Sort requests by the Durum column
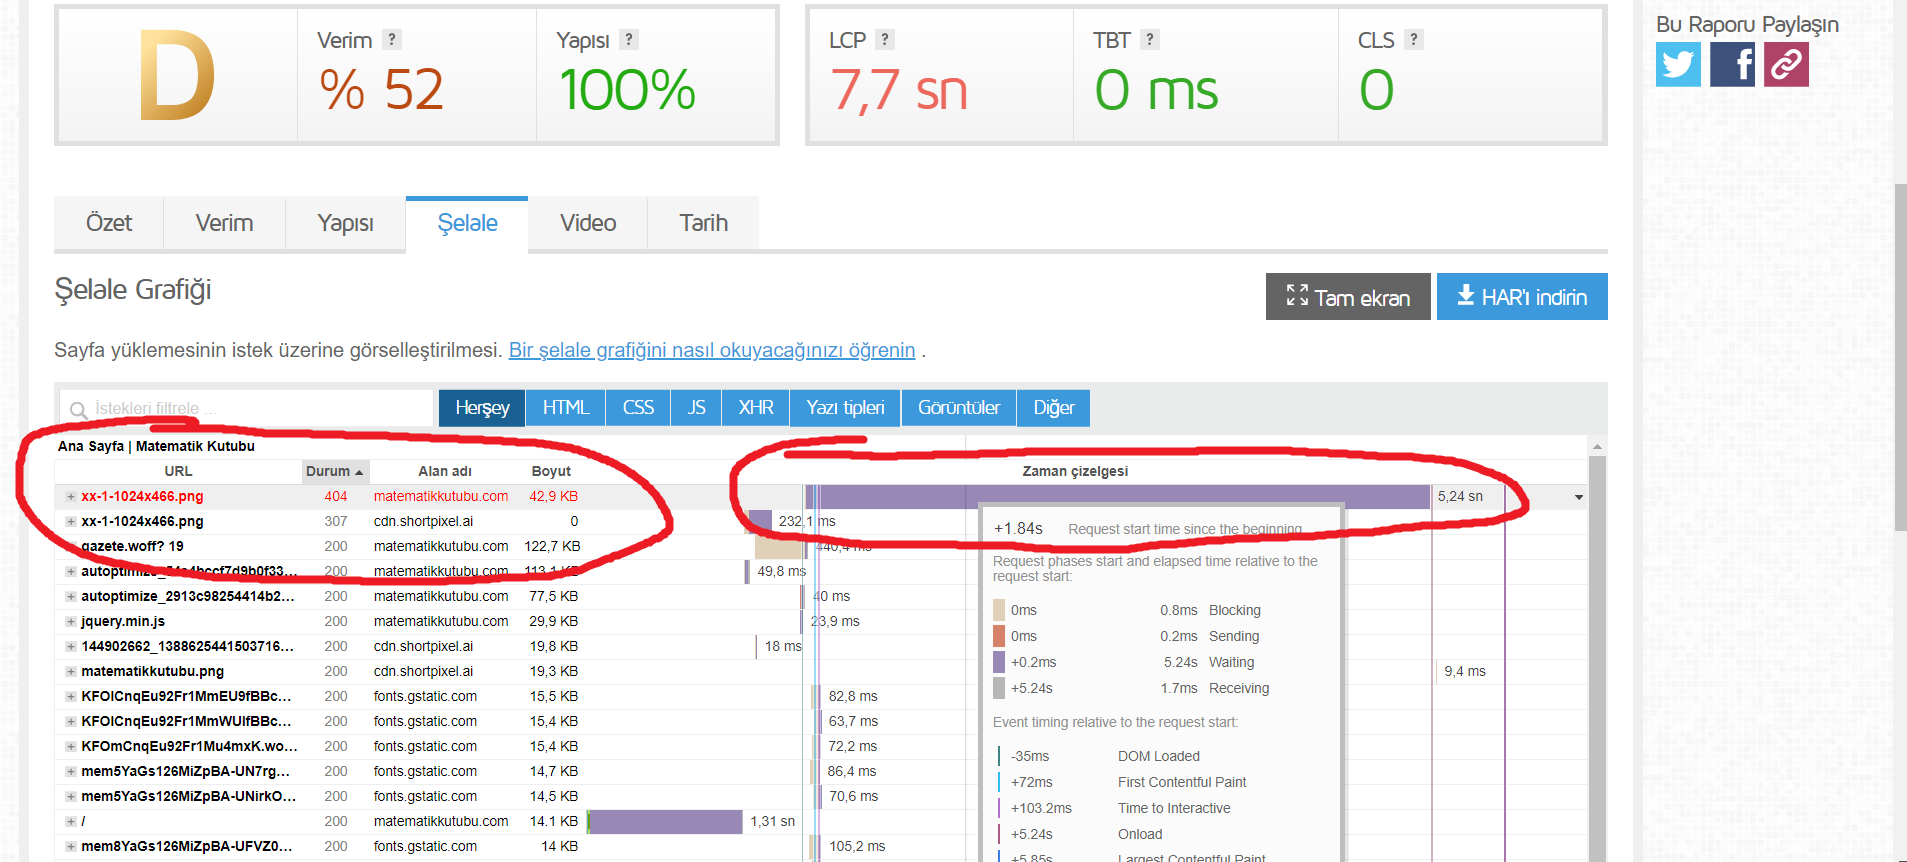This screenshot has width=1907, height=862. tap(335, 471)
